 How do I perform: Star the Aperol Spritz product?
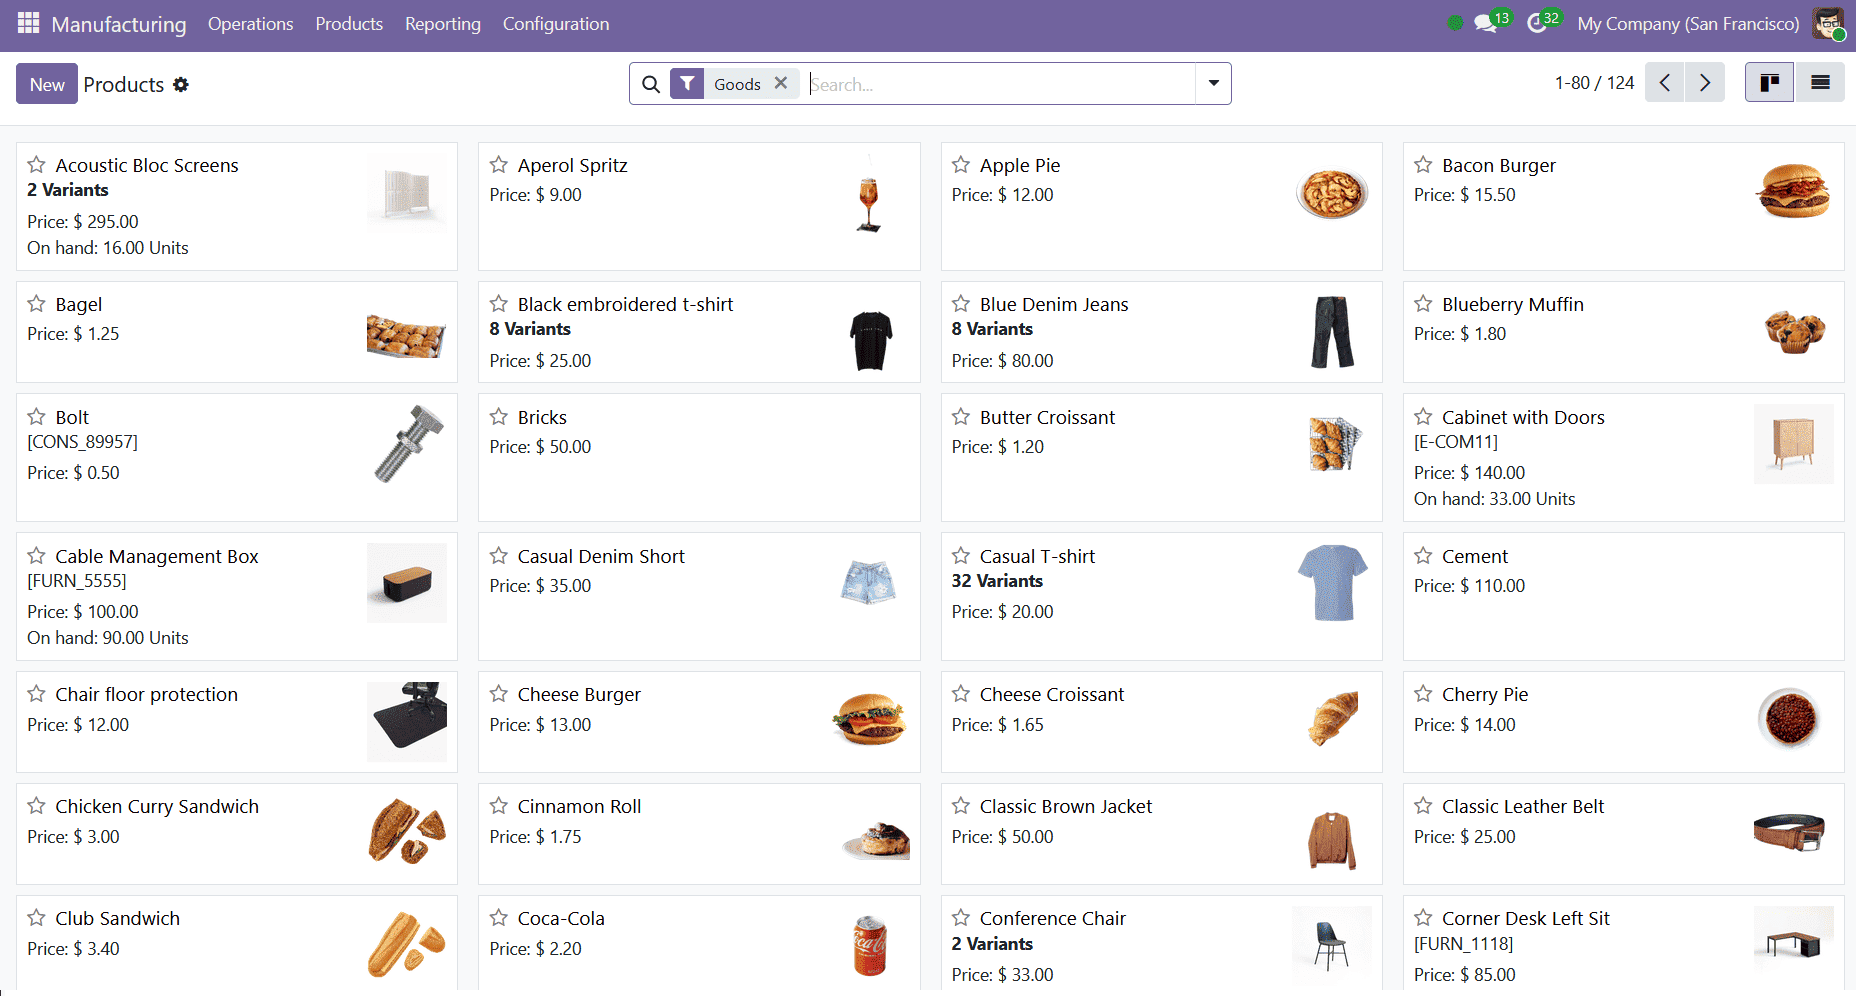[499, 164]
